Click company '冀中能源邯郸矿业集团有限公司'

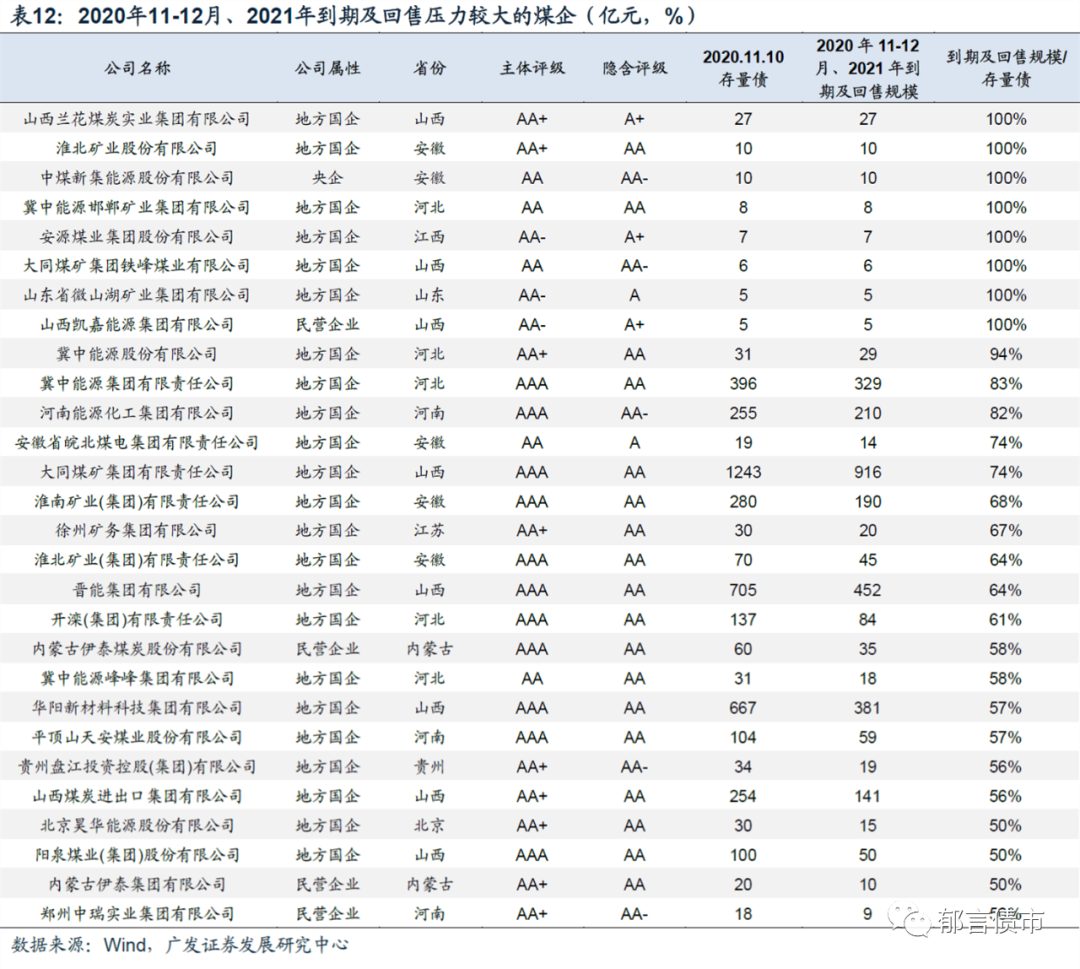(x=137, y=207)
